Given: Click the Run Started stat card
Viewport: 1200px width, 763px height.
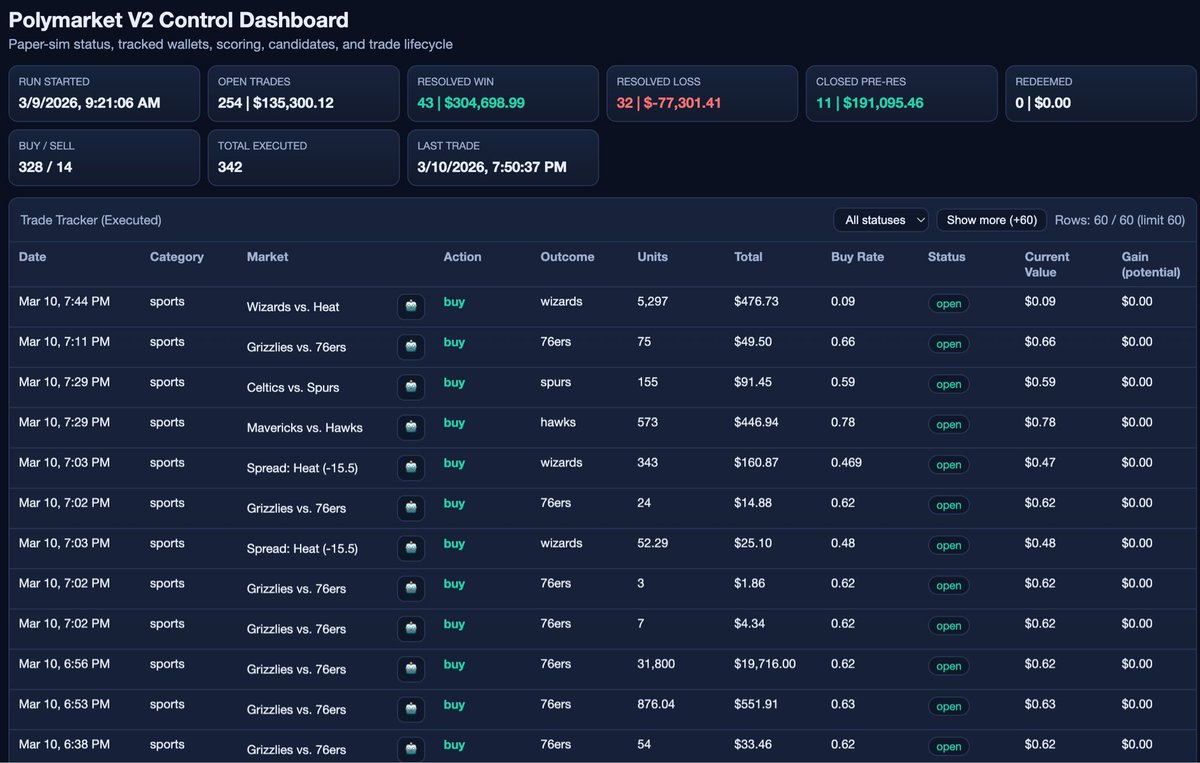Looking at the screenshot, I should (x=104, y=94).
